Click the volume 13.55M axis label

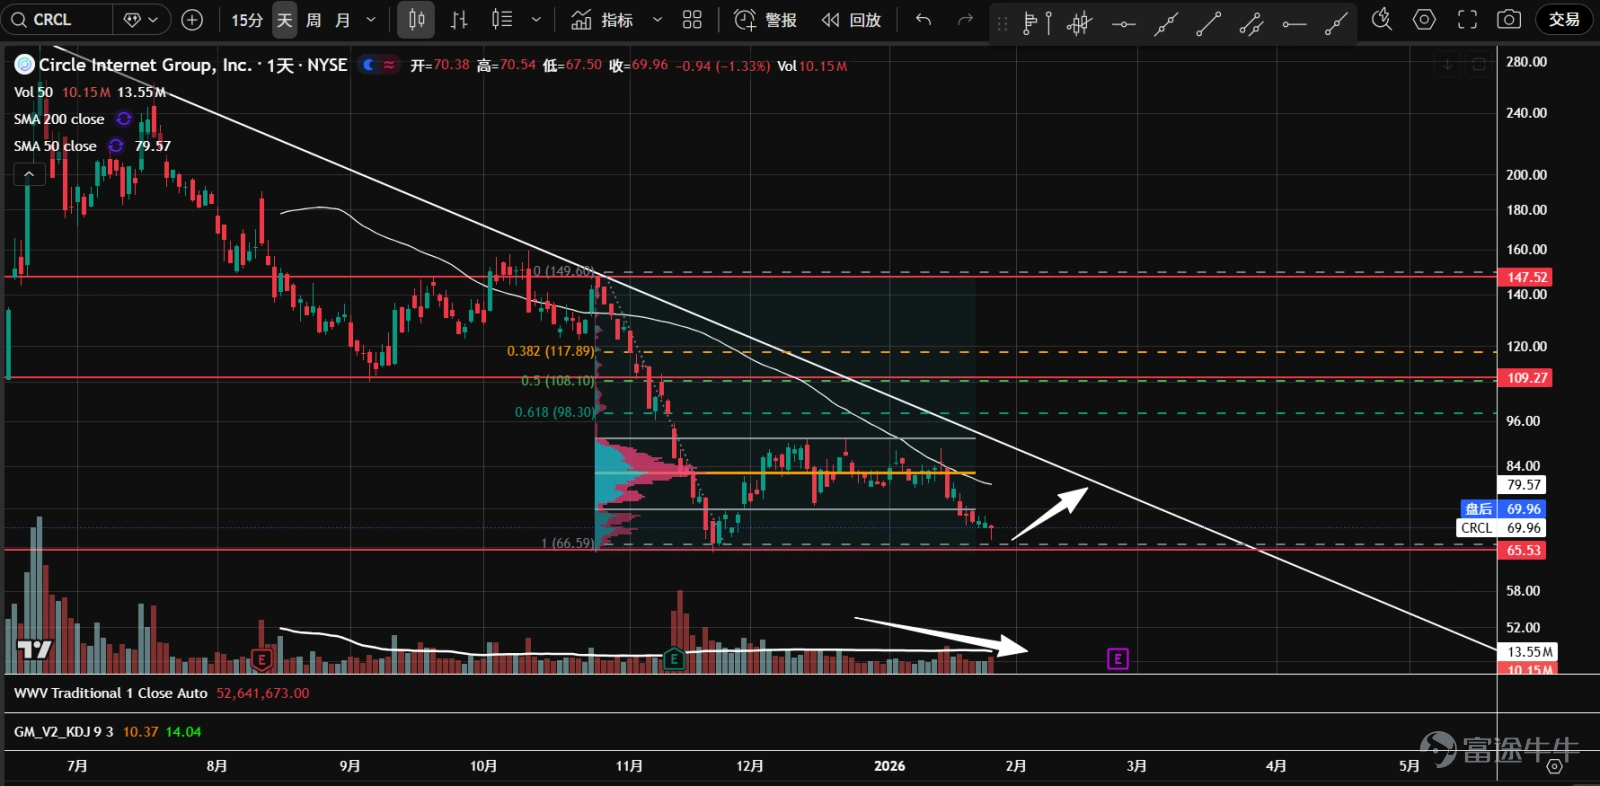coord(1530,652)
